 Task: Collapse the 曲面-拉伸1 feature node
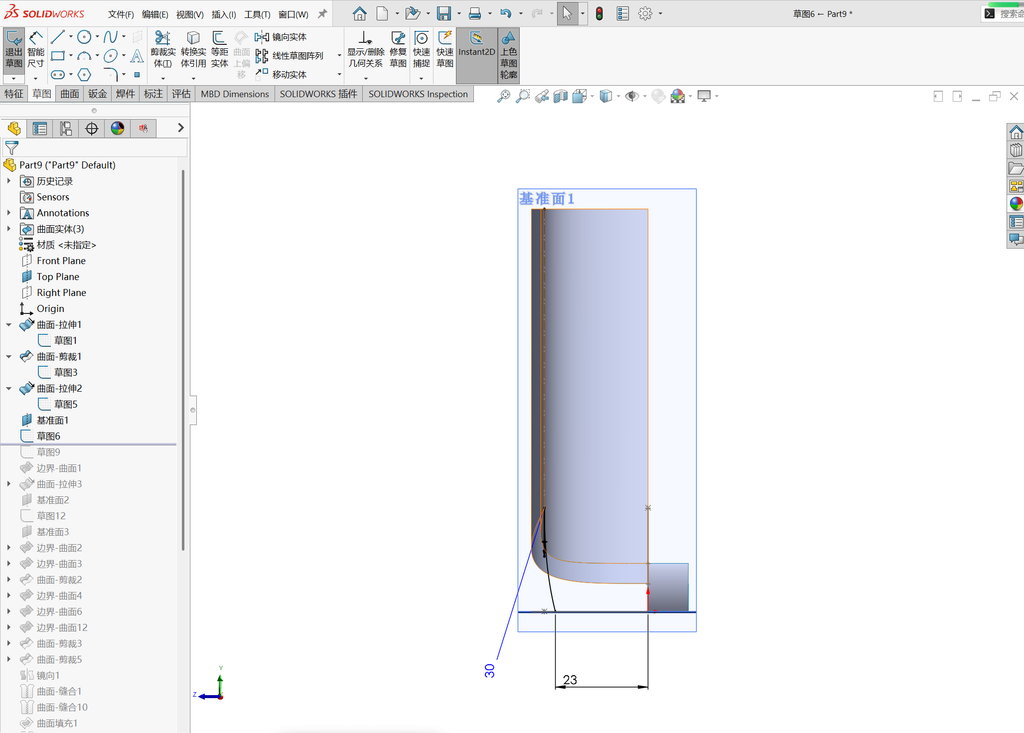(x=8, y=325)
